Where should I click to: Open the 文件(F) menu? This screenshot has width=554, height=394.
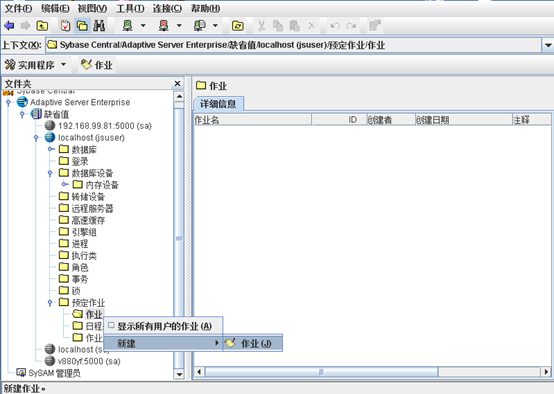click(x=18, y=8)
